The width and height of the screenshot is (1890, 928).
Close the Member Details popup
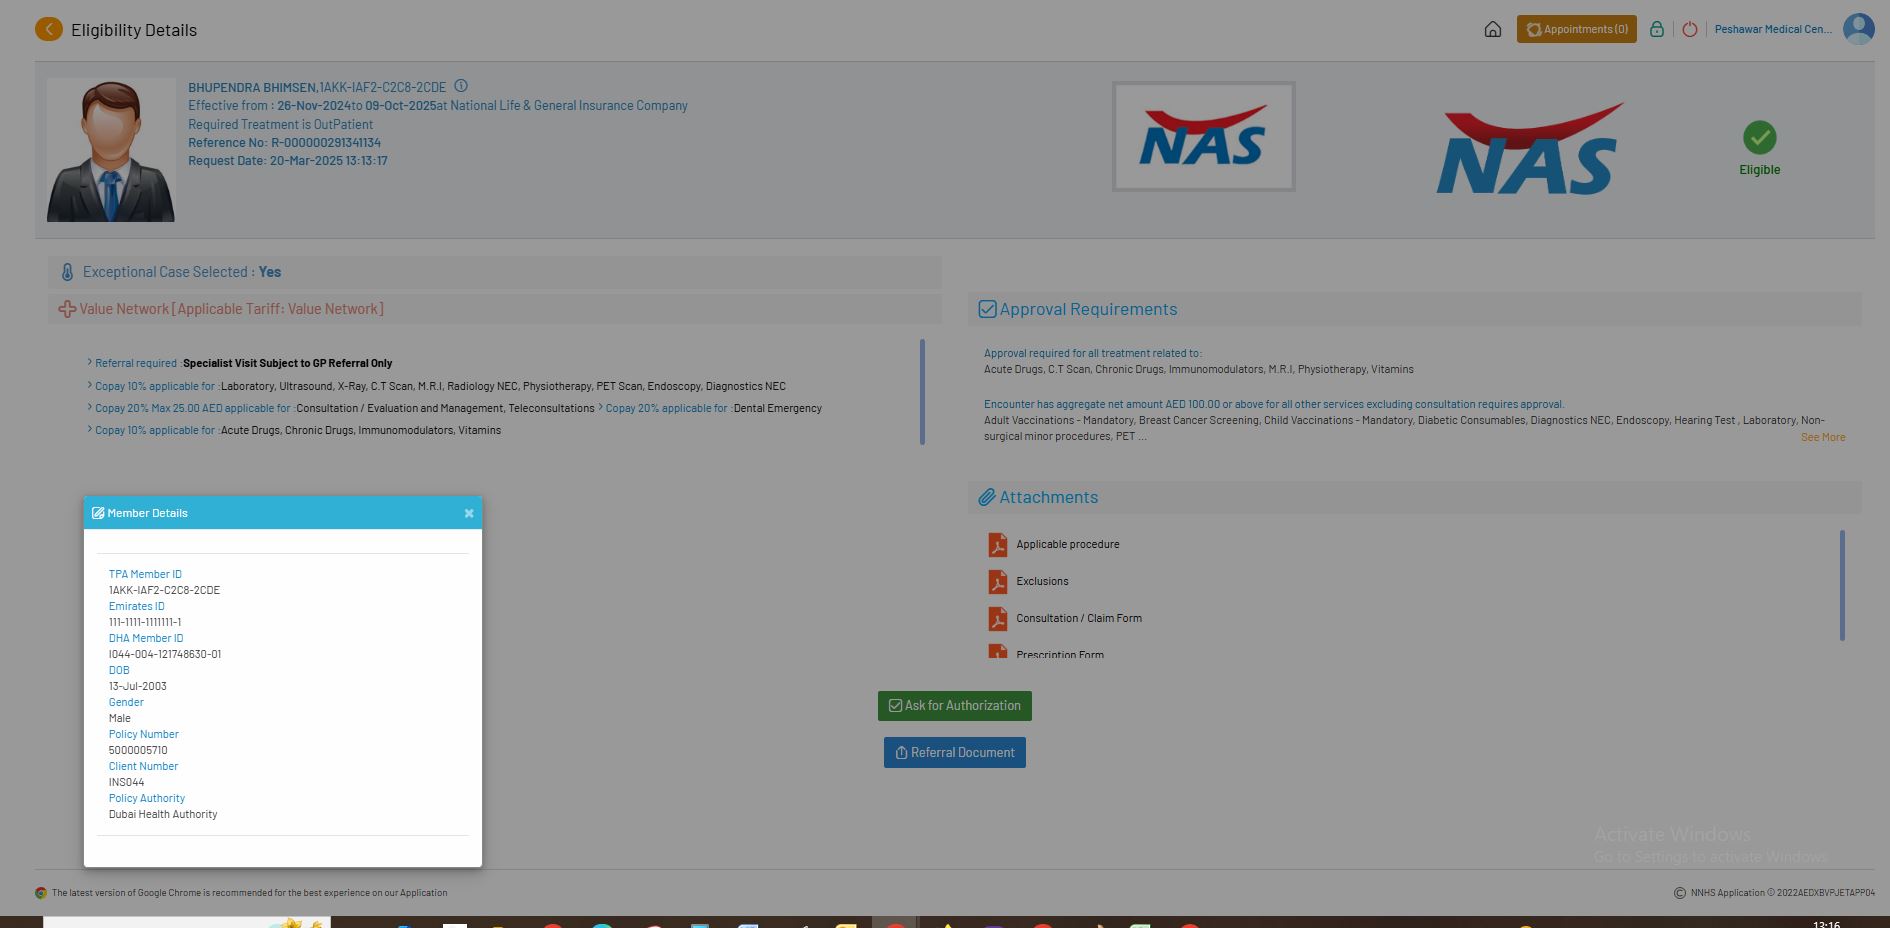pyautogui.click(x=469, y=513)
